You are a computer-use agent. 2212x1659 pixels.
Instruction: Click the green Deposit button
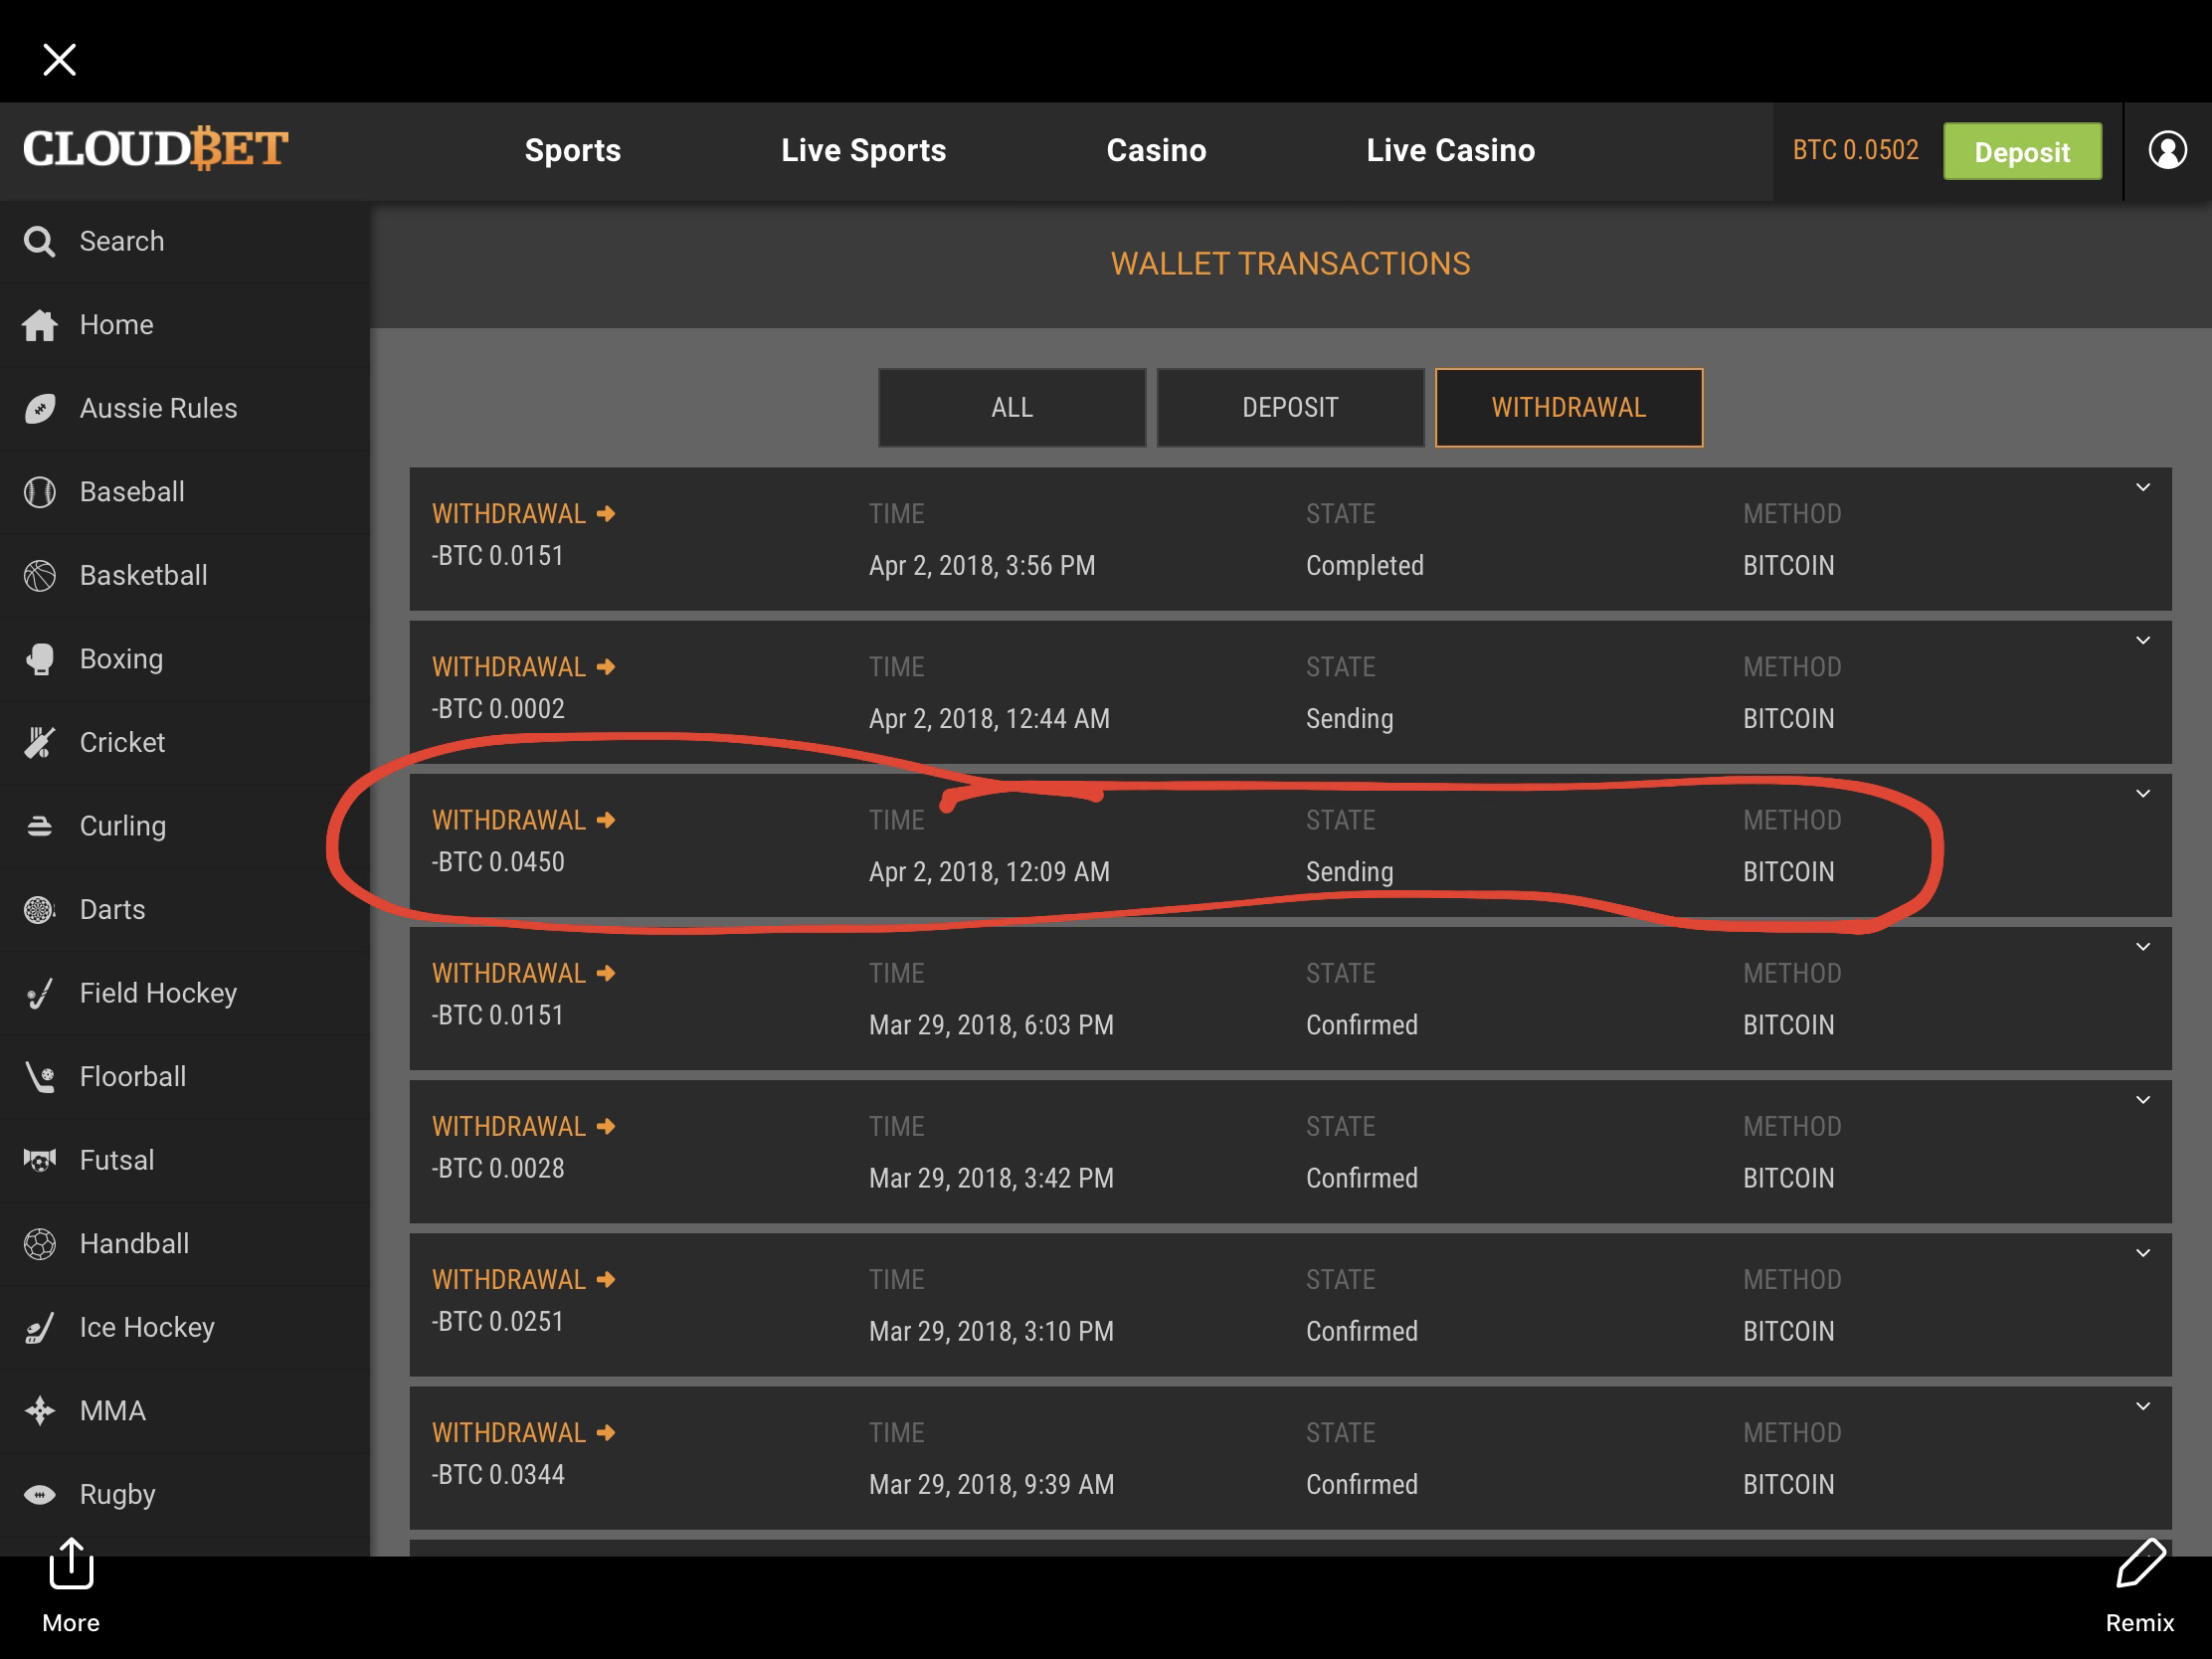pyautogui.click(x=2022, y=151)
